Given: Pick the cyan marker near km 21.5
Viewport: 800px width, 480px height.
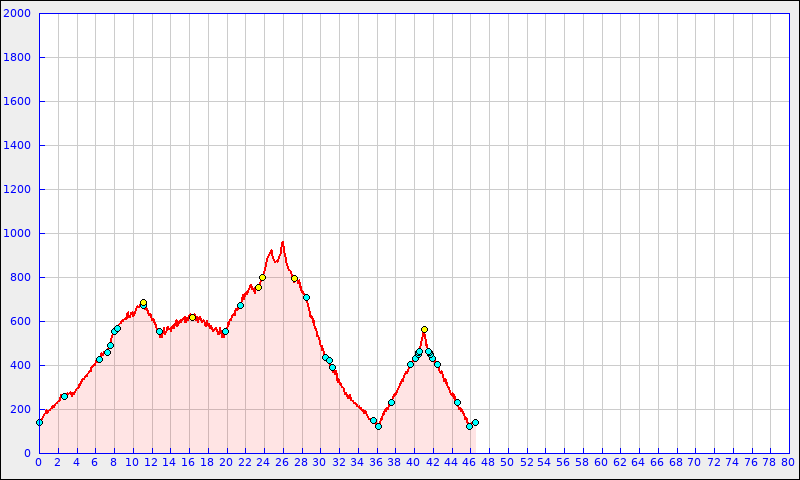Looking at the screenshot, I should pyautogui.click(x=240, y=305).
